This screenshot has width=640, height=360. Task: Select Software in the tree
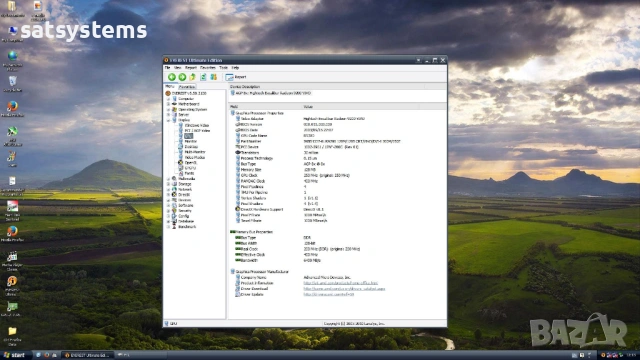[x=182, y=205]
